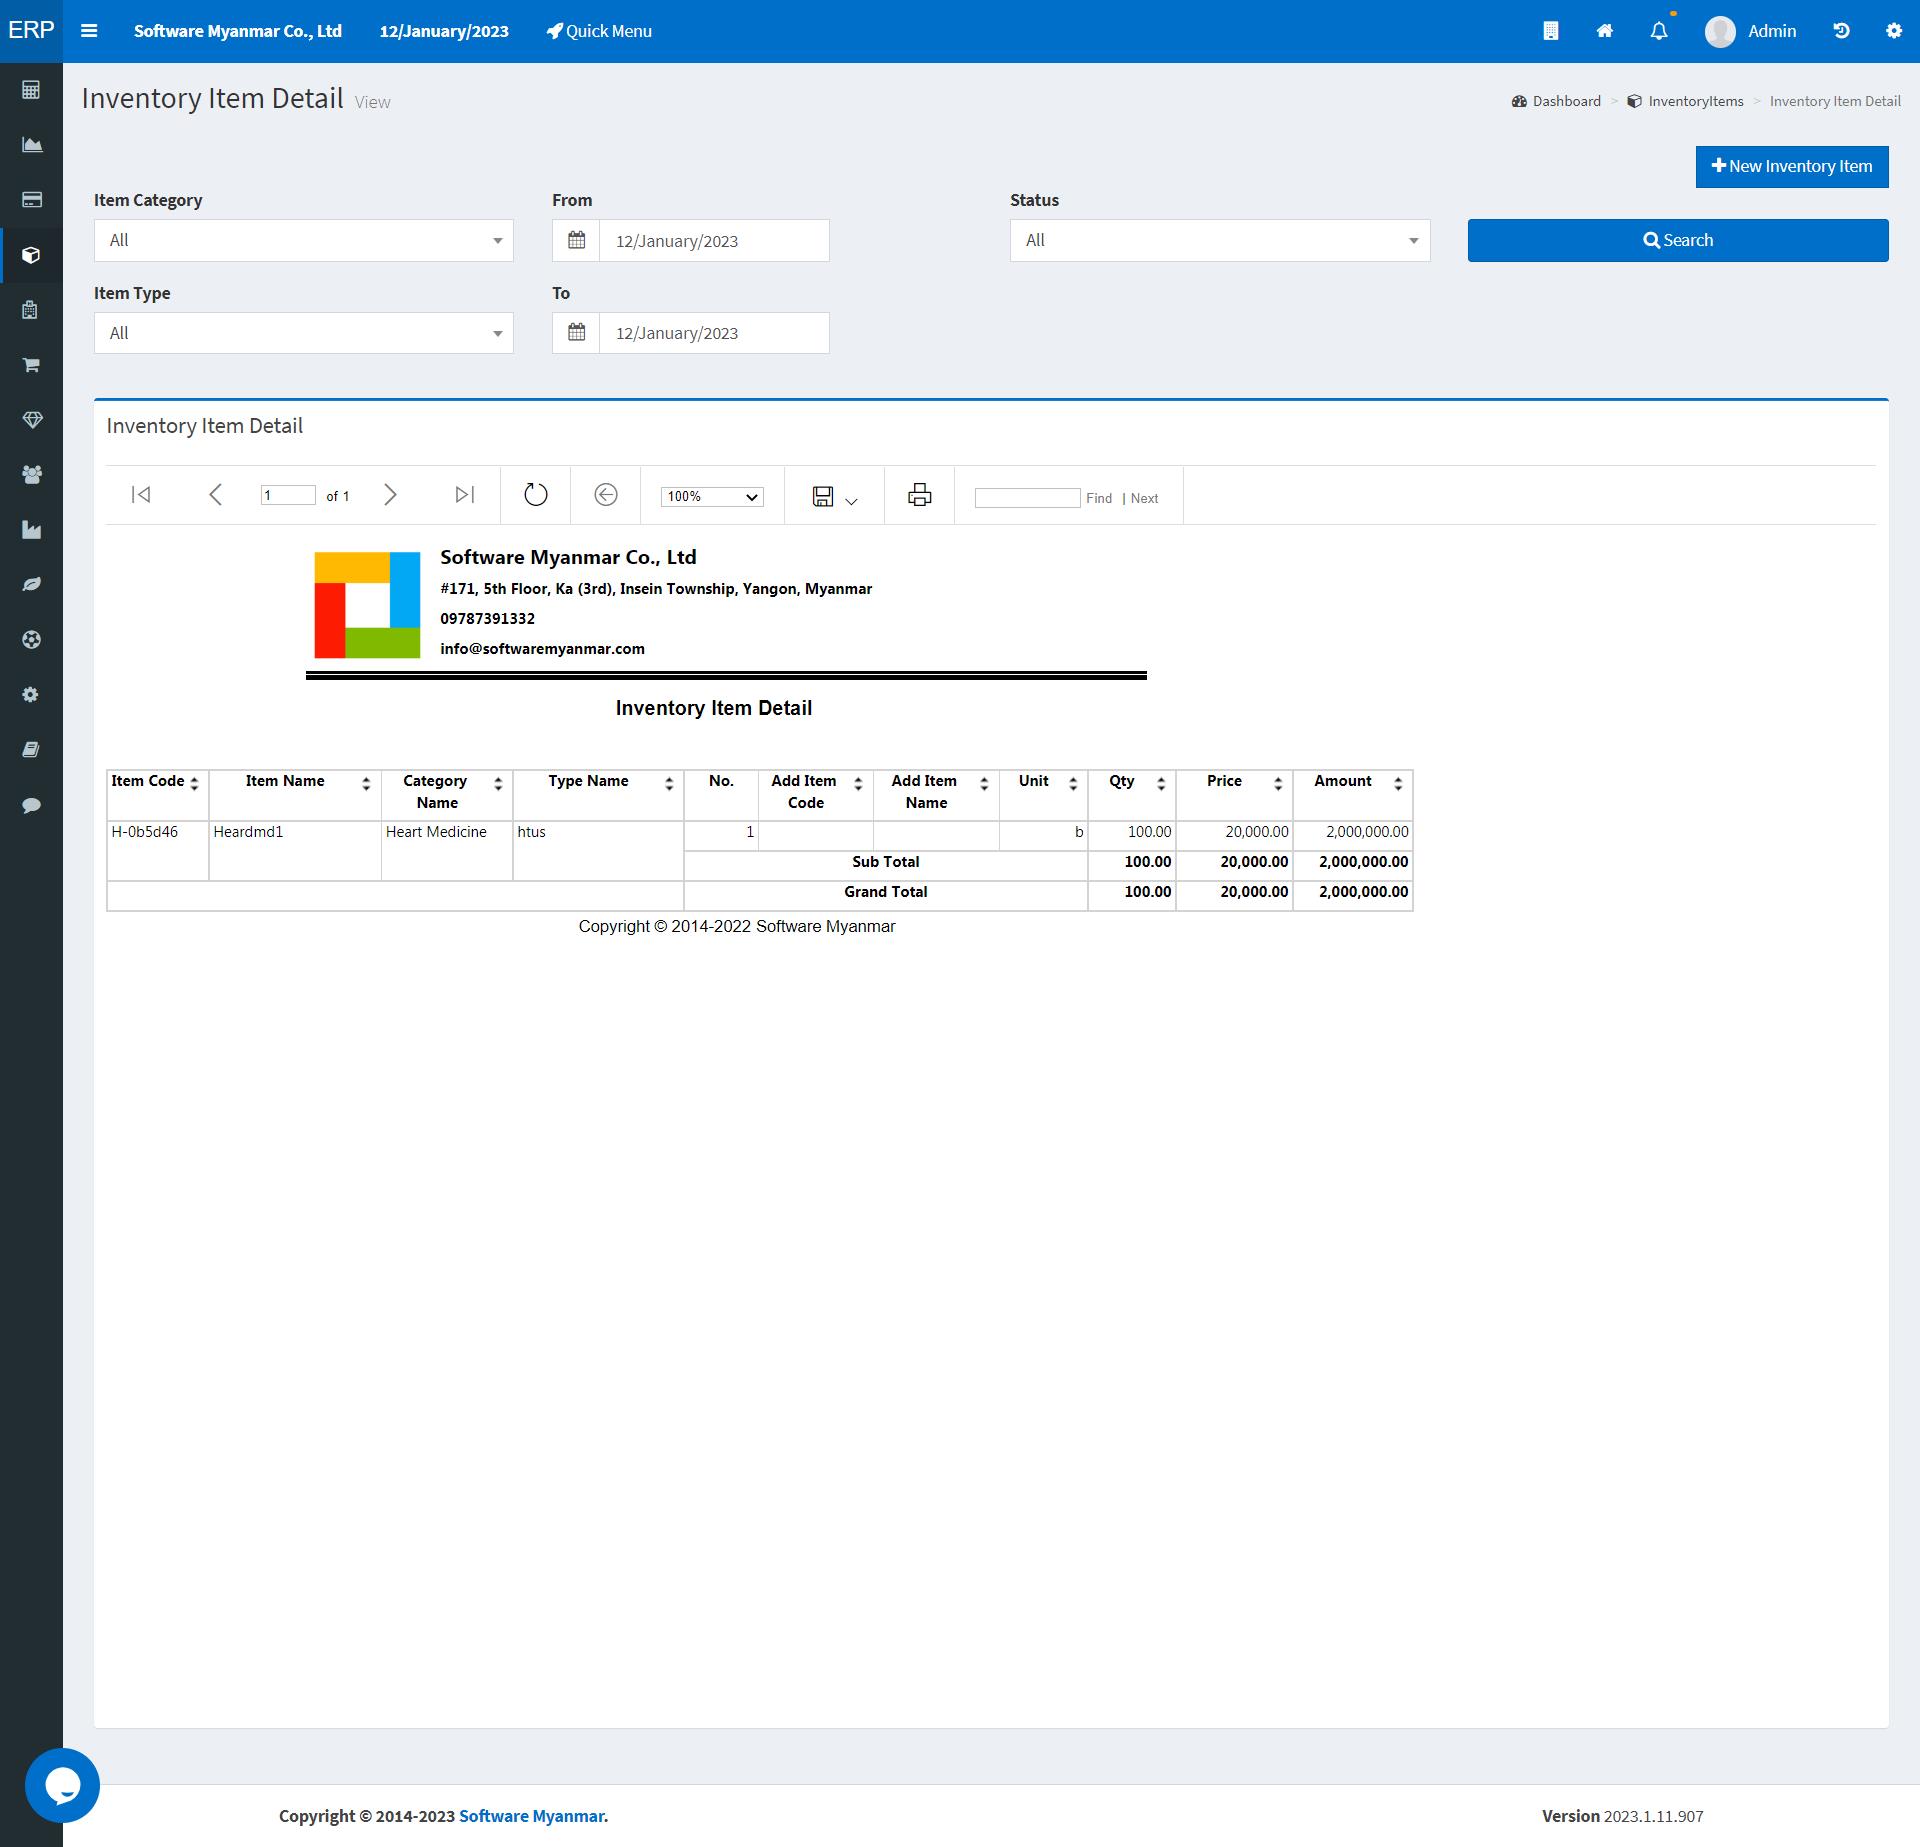Go to last report page
This screenshot has height=1847, width=1920.
465,495
